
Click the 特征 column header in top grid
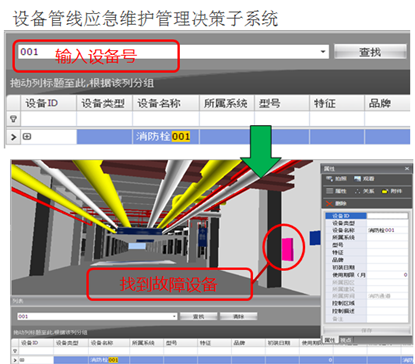click(337, 103)
